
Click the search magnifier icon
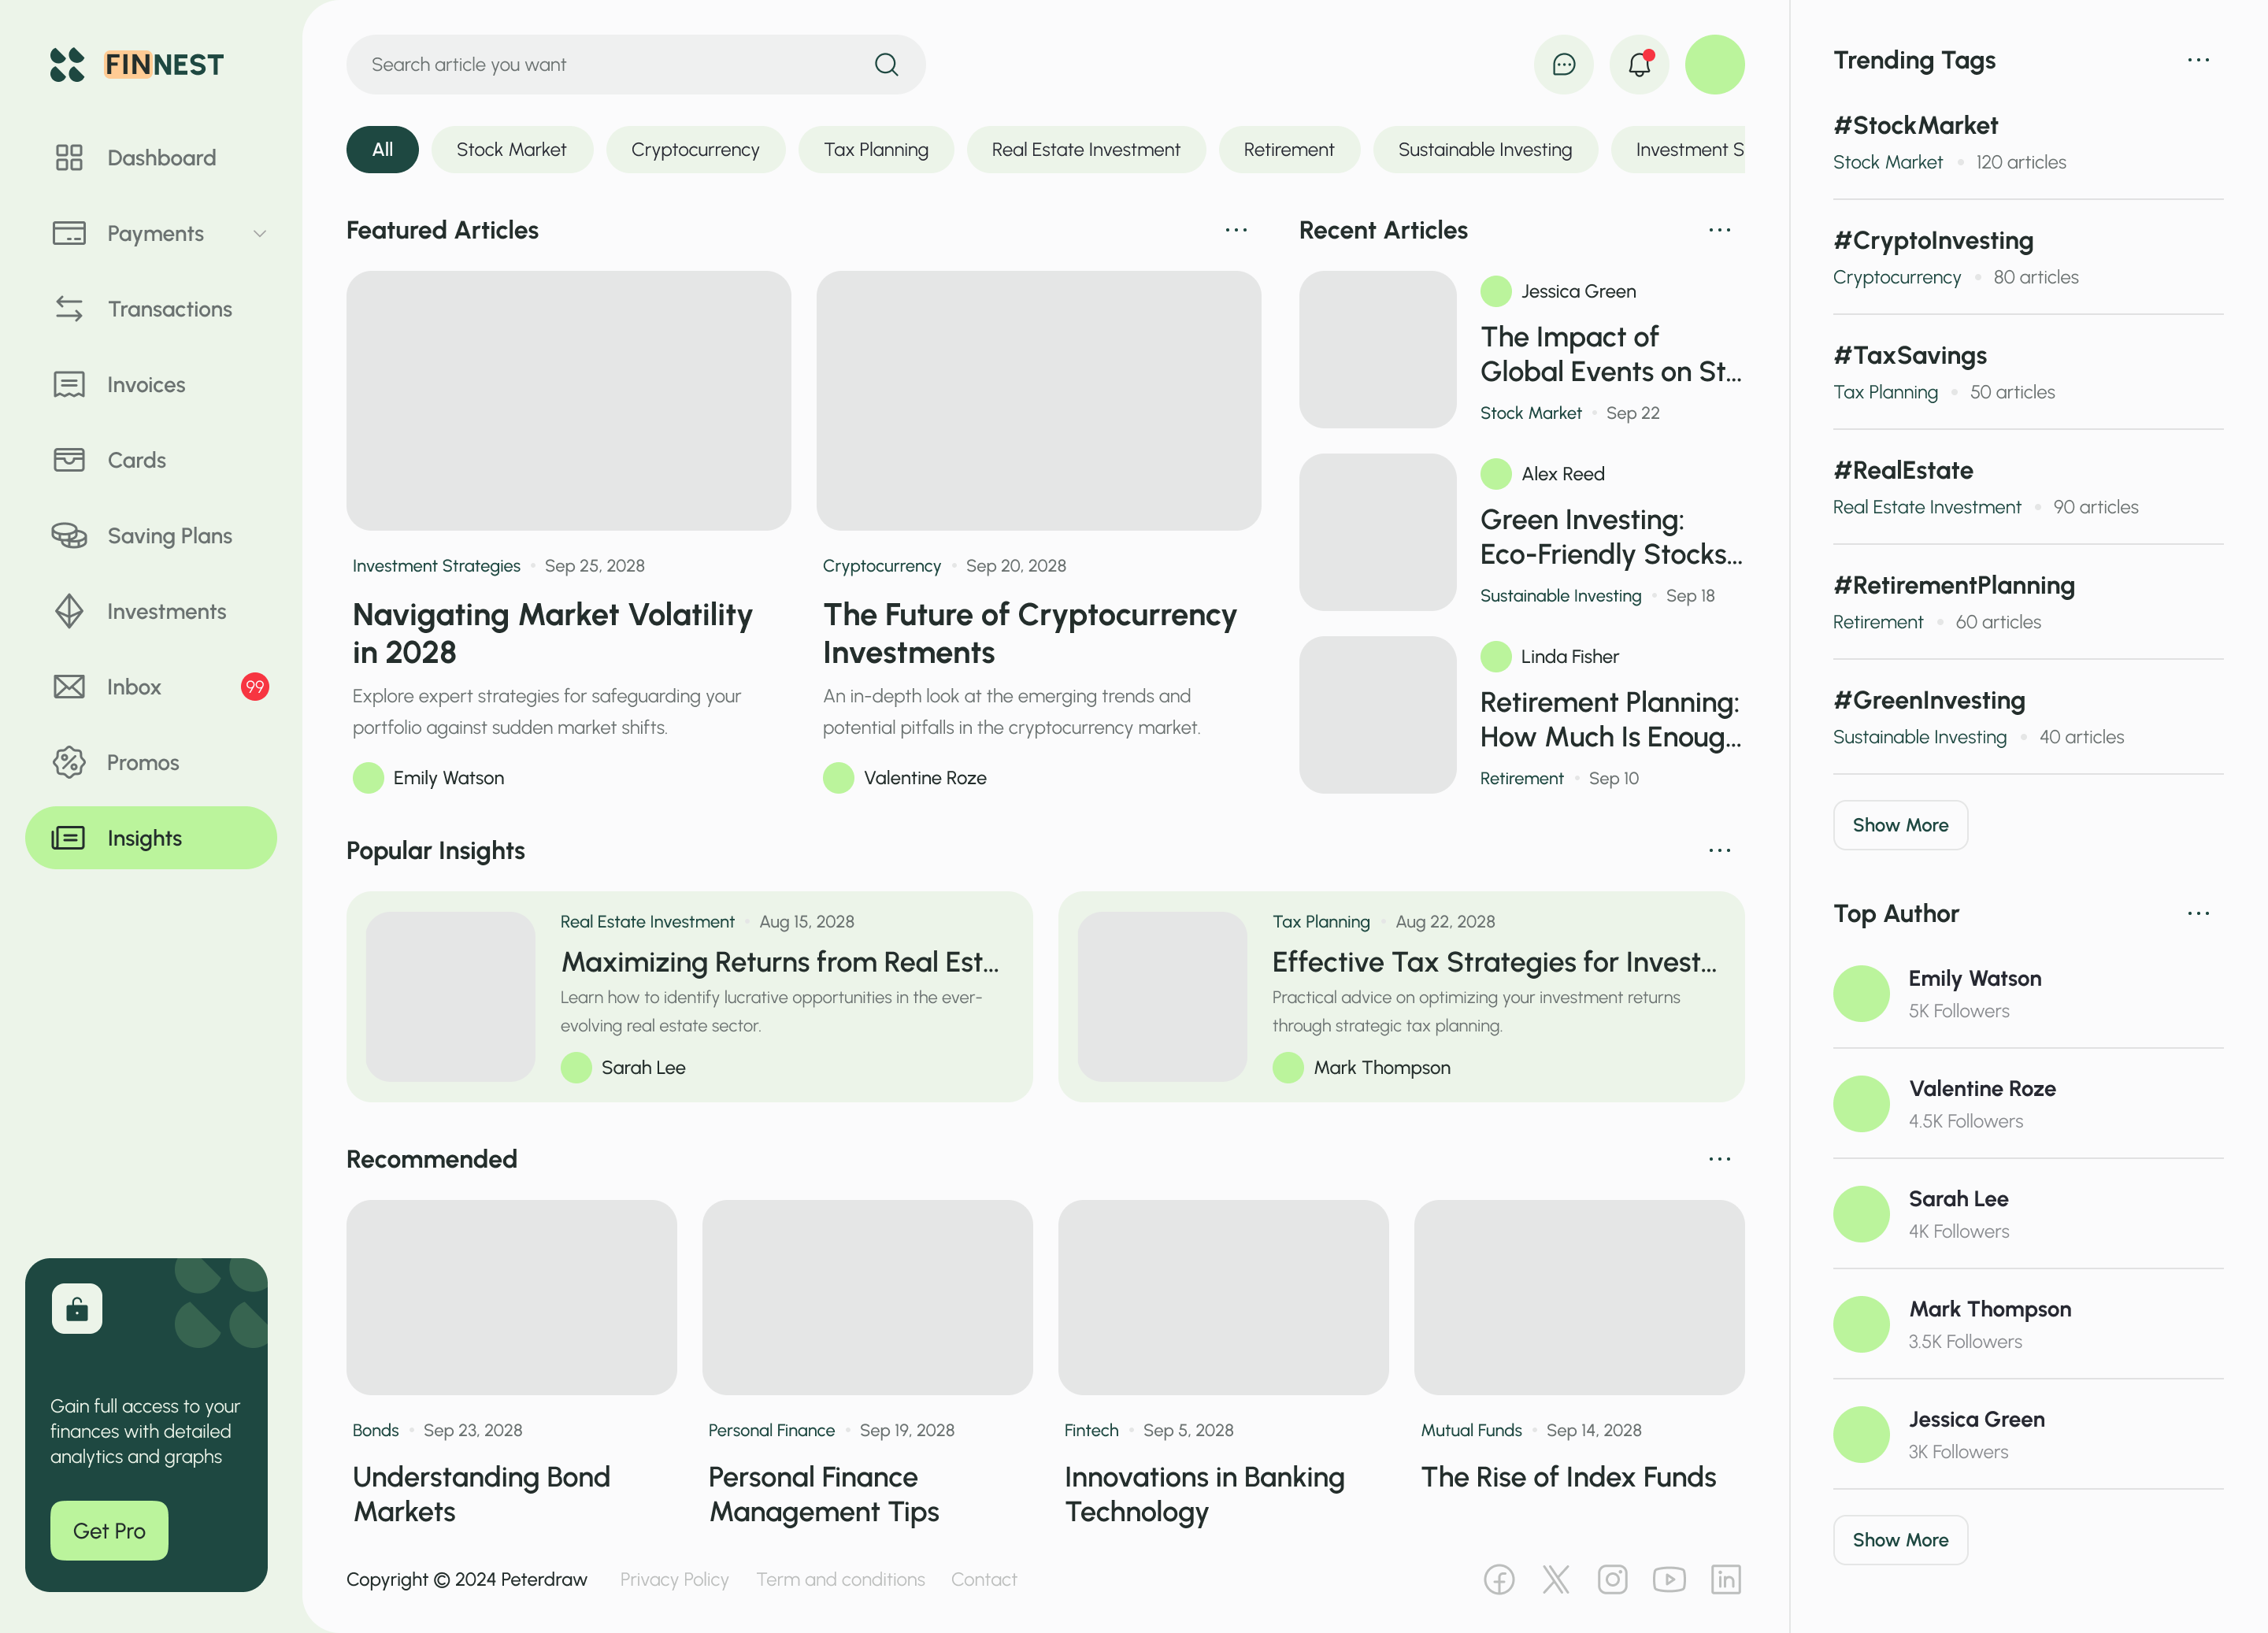click(886, 65)
